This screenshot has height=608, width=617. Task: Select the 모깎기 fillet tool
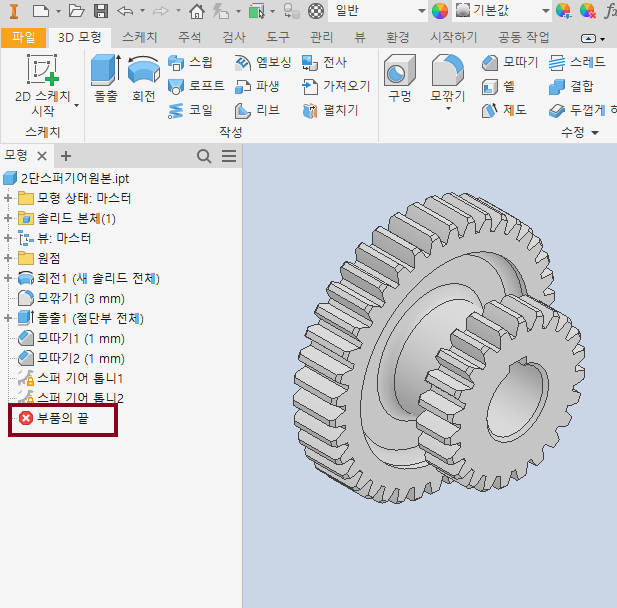448,77
